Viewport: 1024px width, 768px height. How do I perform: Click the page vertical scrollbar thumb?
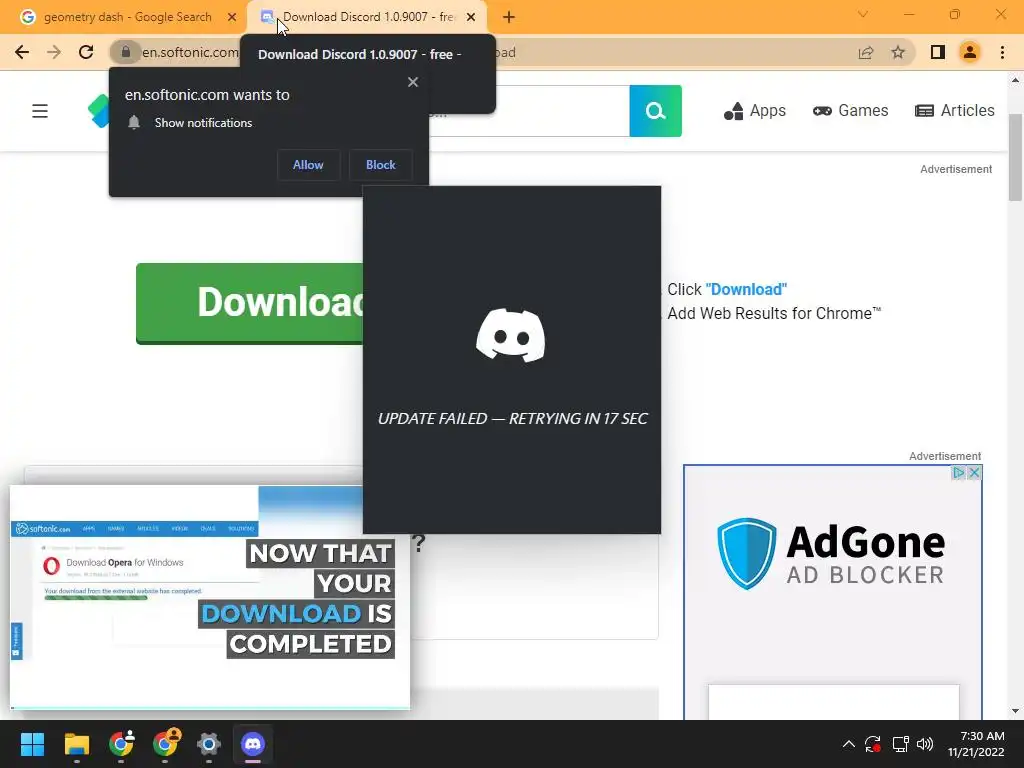[1015, 157]
